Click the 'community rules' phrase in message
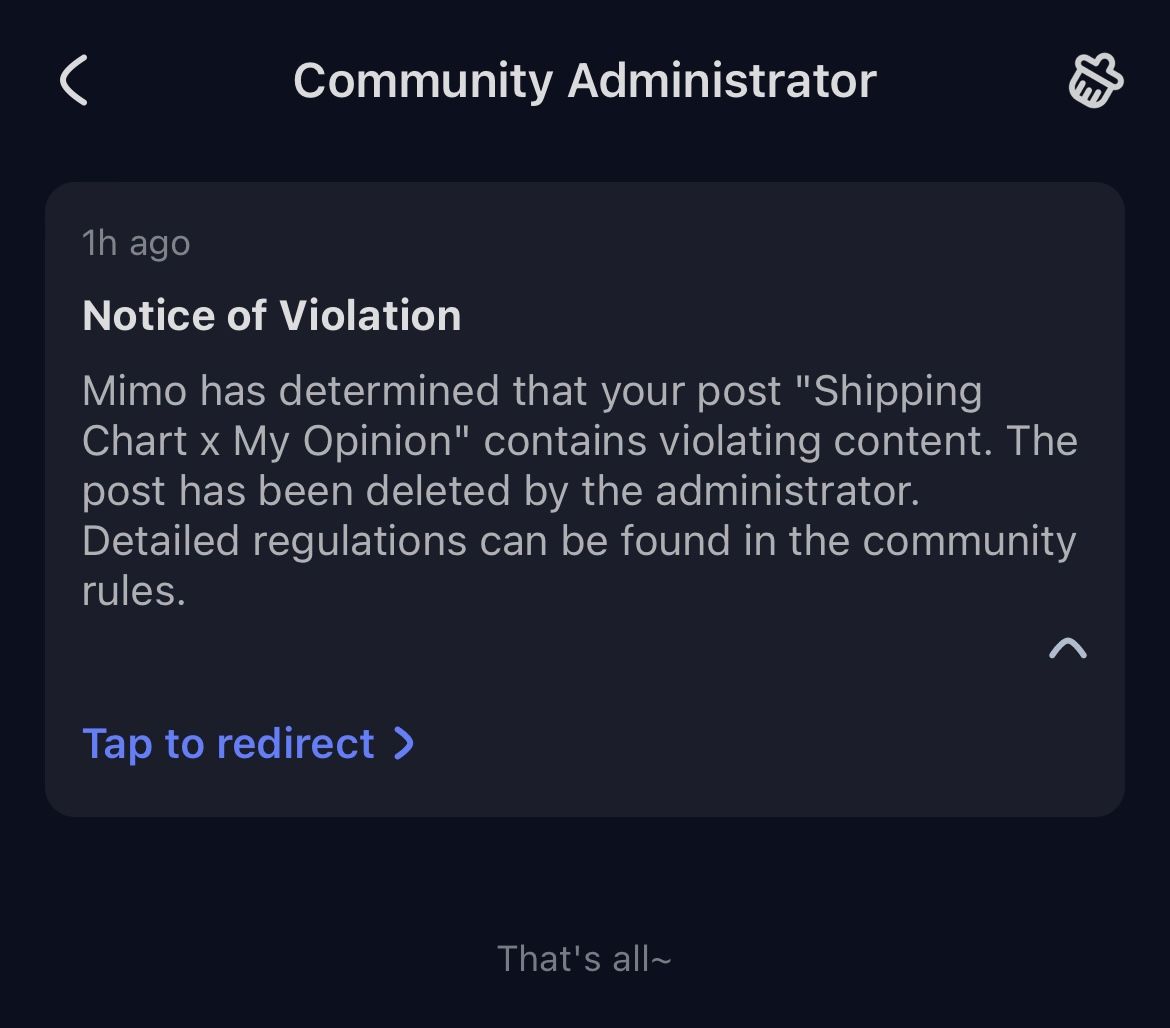Image resolution: width=1170 pixels, height=1028 pixels. point(579,566)
